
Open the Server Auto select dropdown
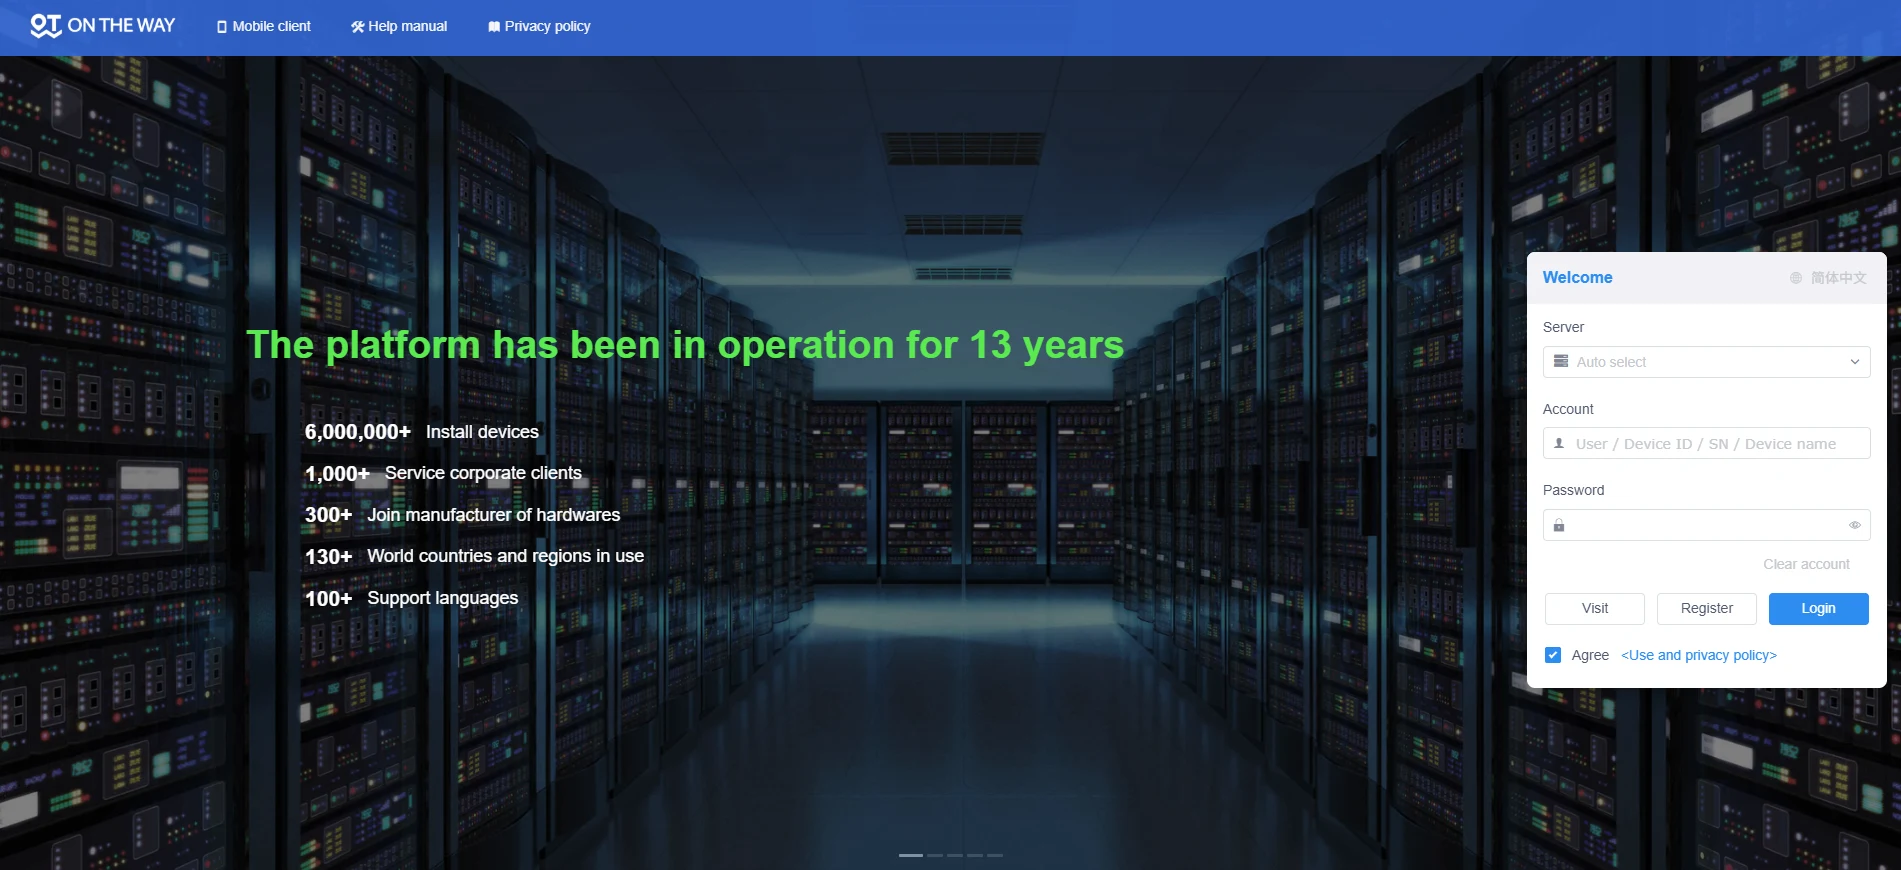point(1706,362)
